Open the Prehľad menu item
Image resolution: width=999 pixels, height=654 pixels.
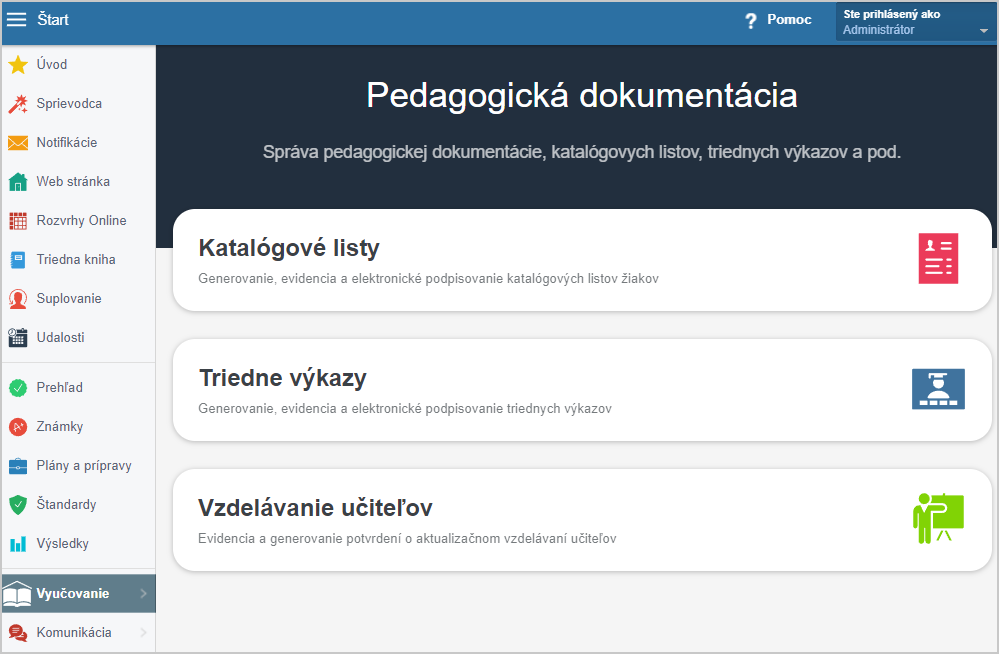coord(78,388)
